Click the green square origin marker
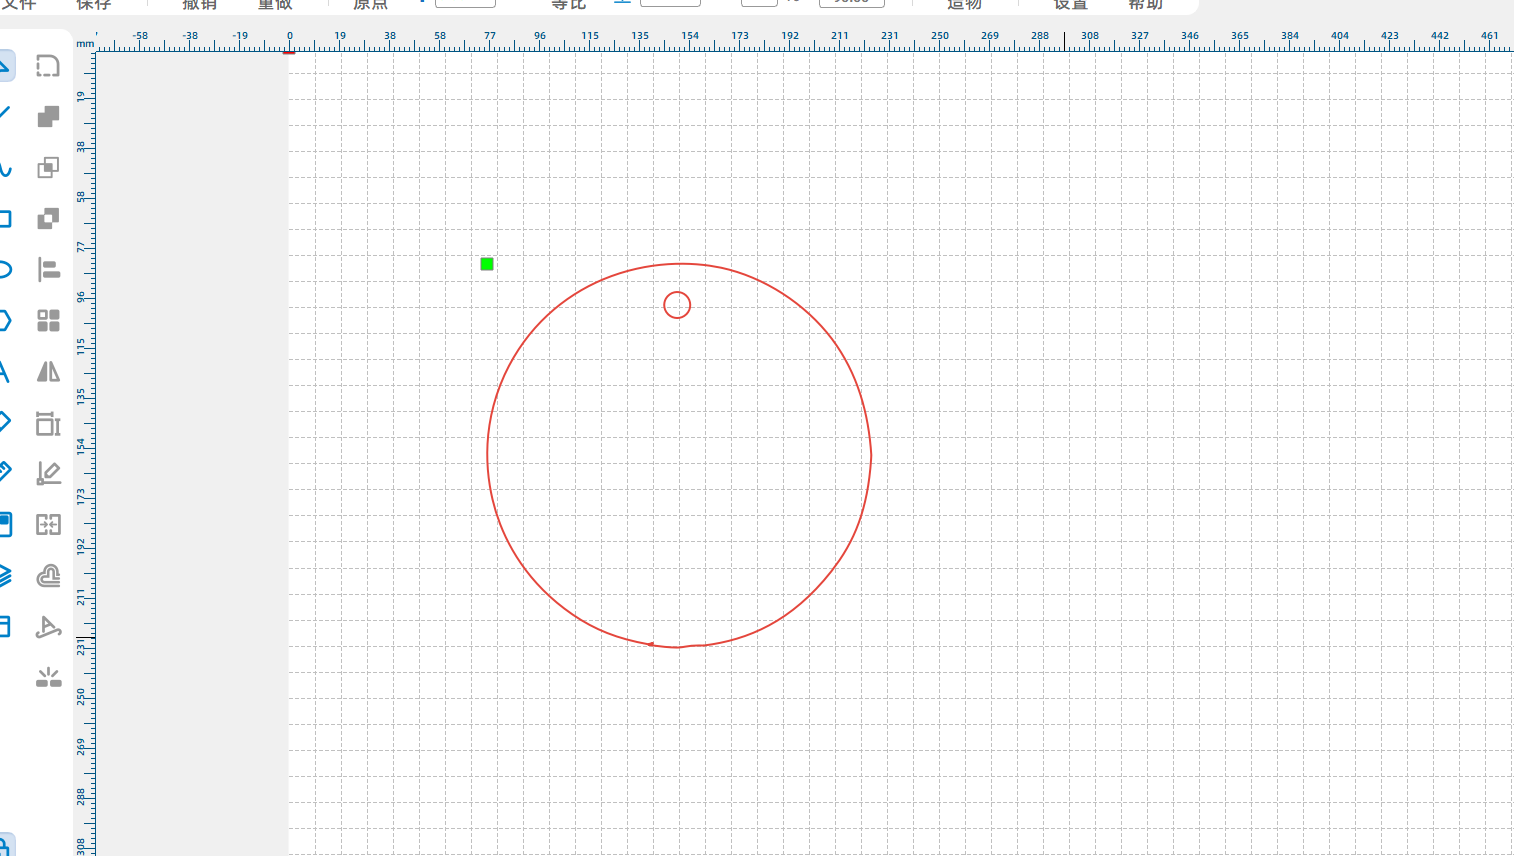 click(x=487, y=264)
